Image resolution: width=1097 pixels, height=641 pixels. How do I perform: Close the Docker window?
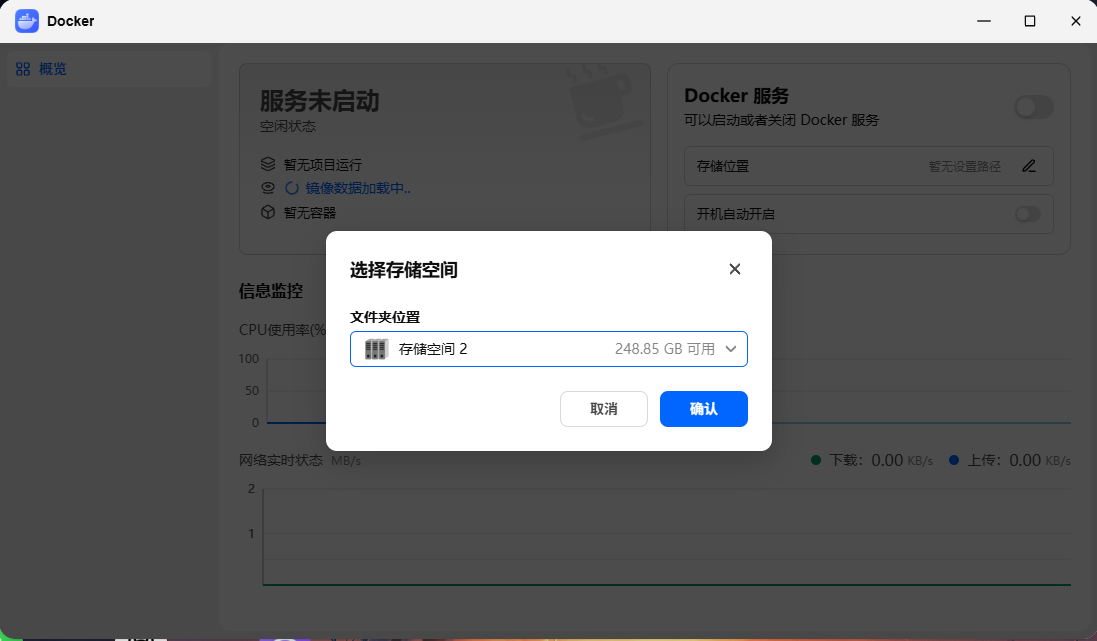pos(1075,21)
